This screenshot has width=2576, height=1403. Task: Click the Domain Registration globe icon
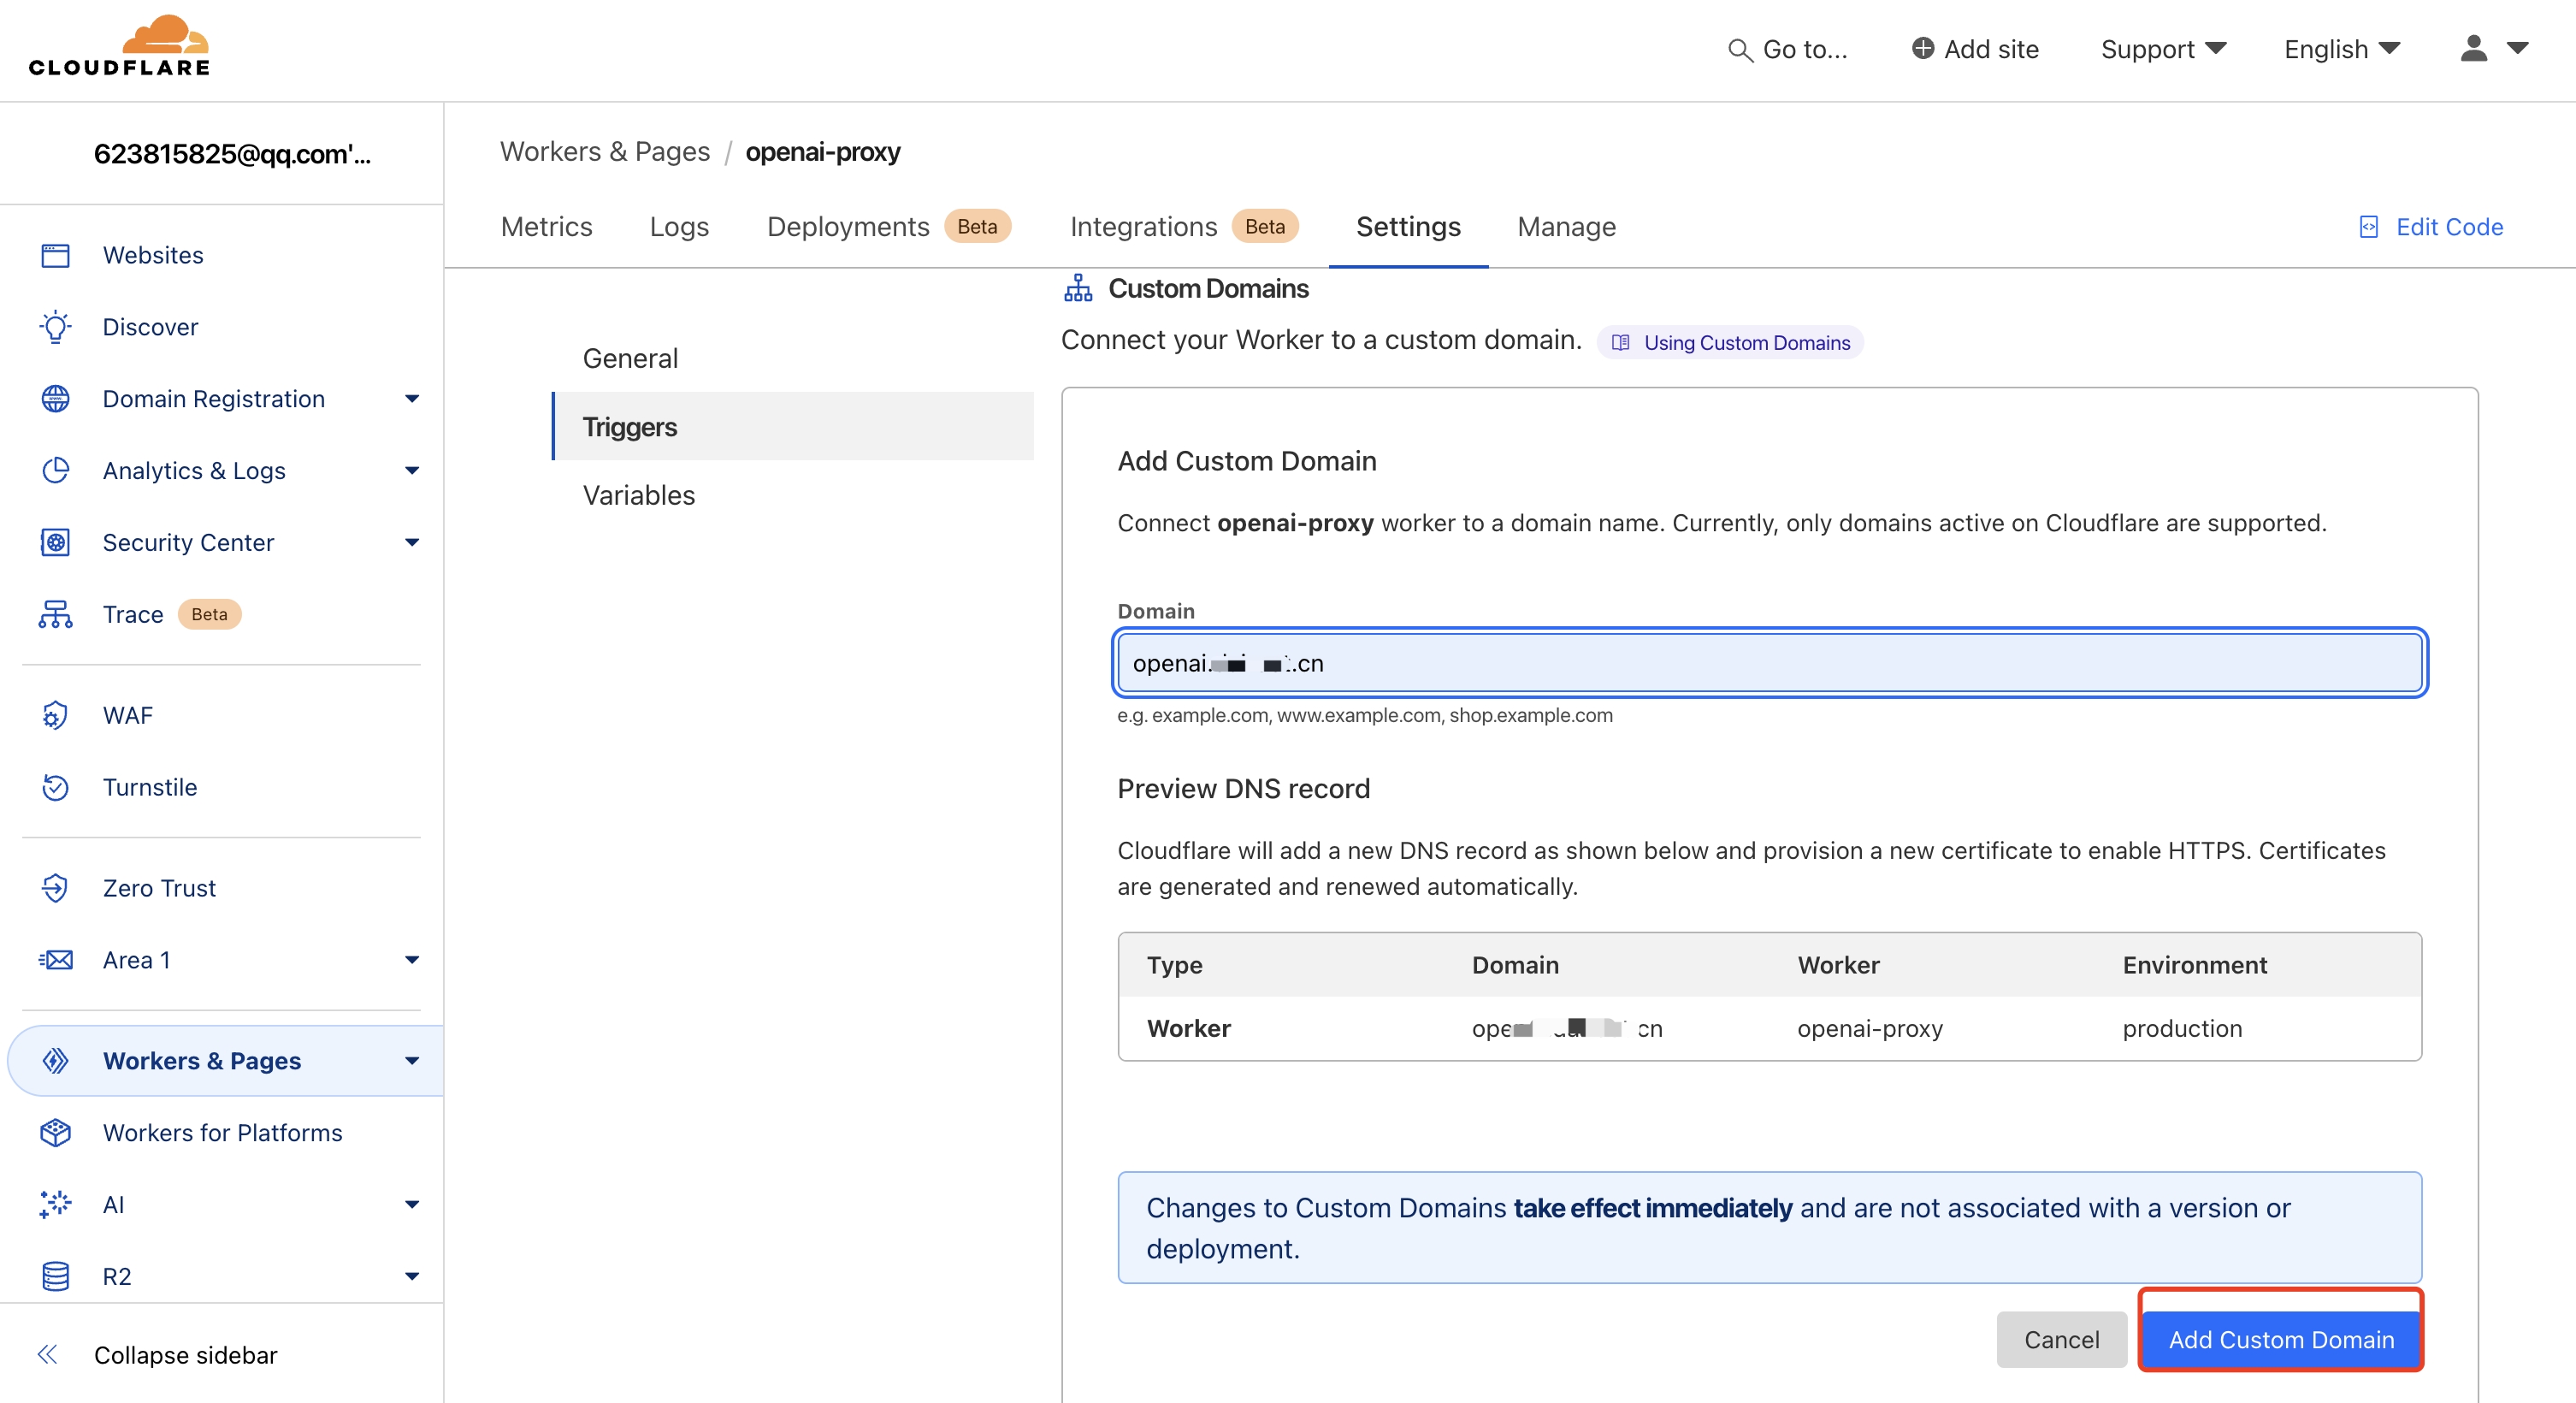tap(55, 399)
